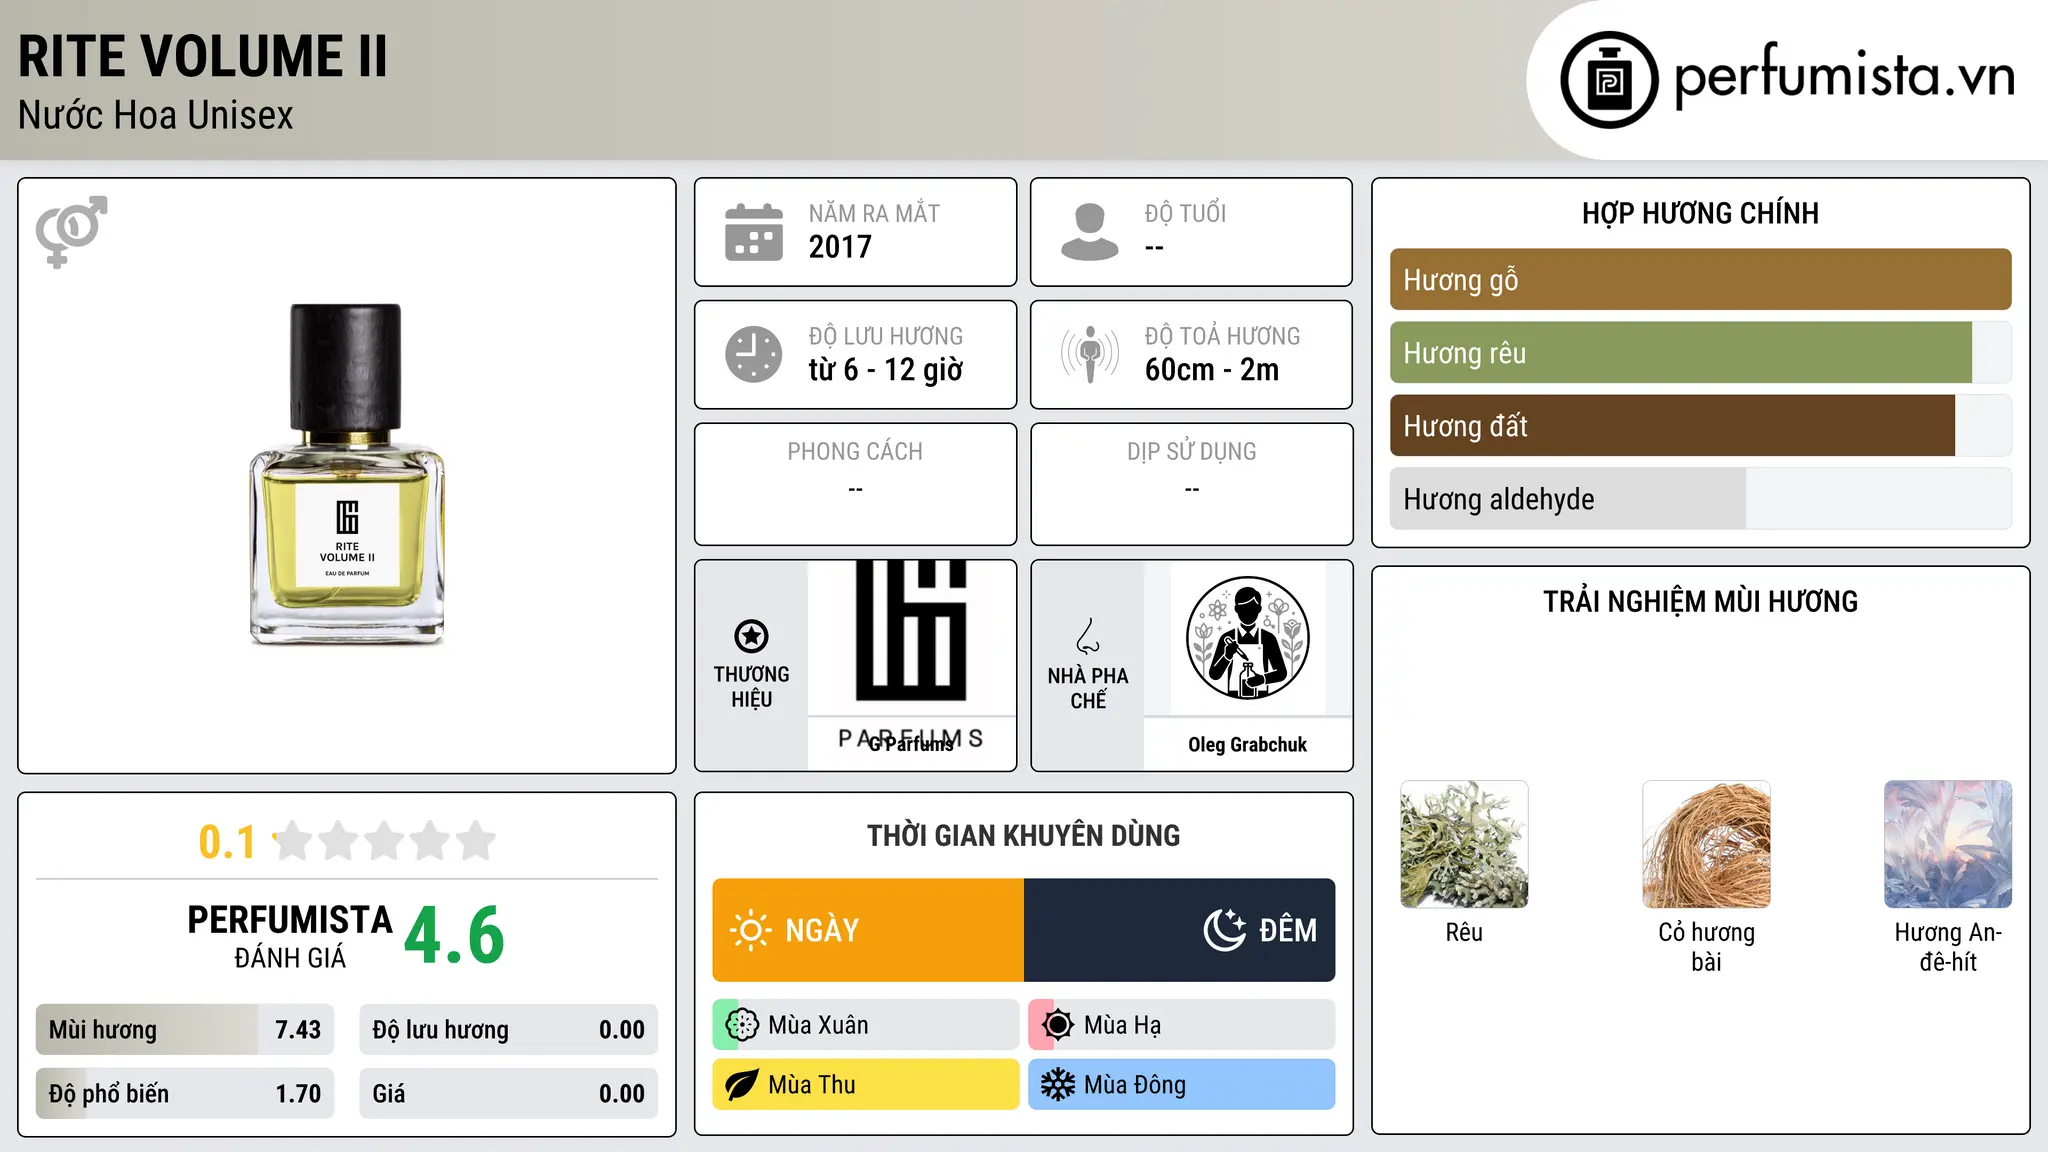The width and height of the screenshot is (2048, 1152).
Task: Select the Hương An-đê-hít note thumbnail
Action: pyautogui.click(x=1948, y=844)
